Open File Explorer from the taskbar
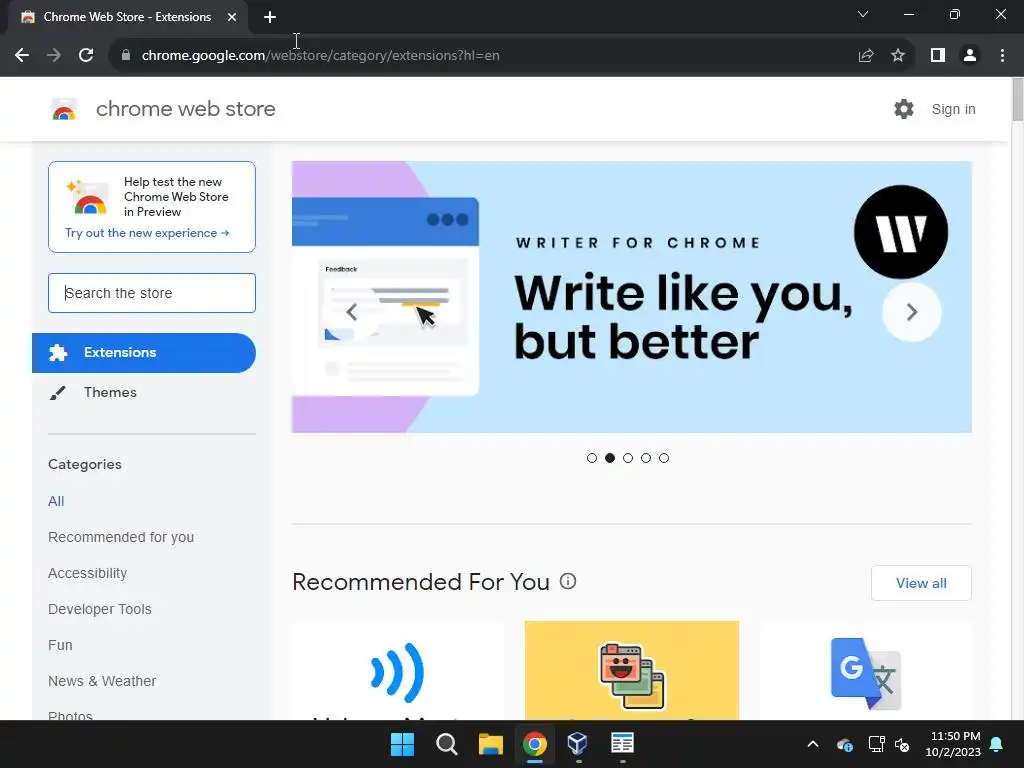 490,744
